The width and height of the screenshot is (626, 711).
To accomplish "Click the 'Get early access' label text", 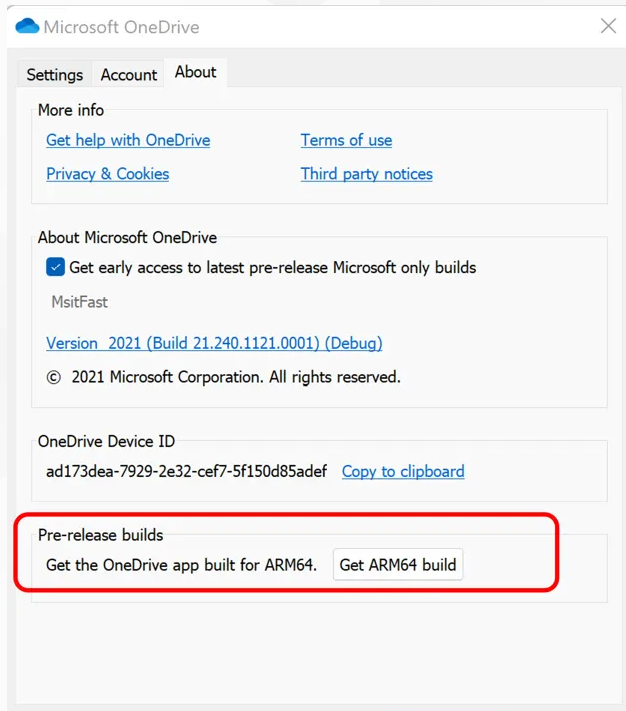I will click(x=272, y=268).
